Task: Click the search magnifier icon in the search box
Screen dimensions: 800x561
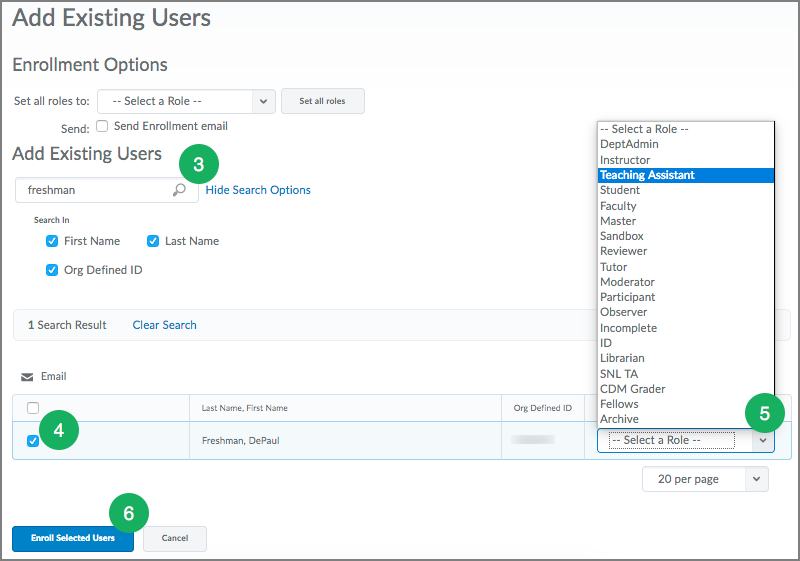Action: coord(179,190)
